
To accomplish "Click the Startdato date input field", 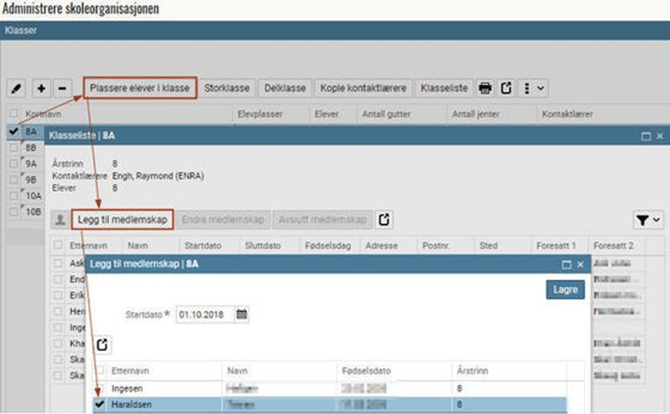I will 204,314.
